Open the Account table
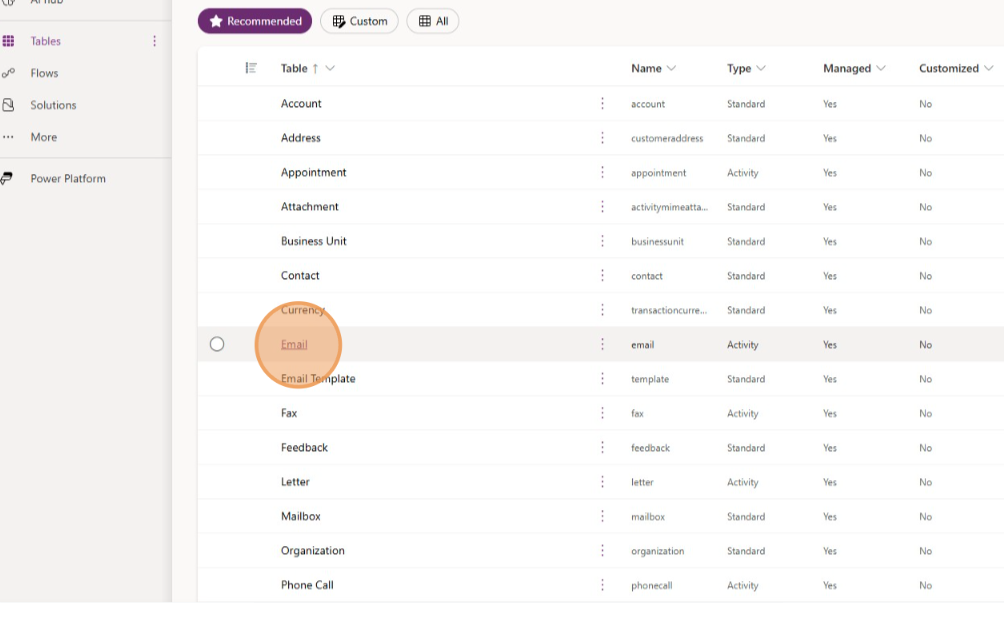This screenshot has width=1004, height=620. (301, 104)
